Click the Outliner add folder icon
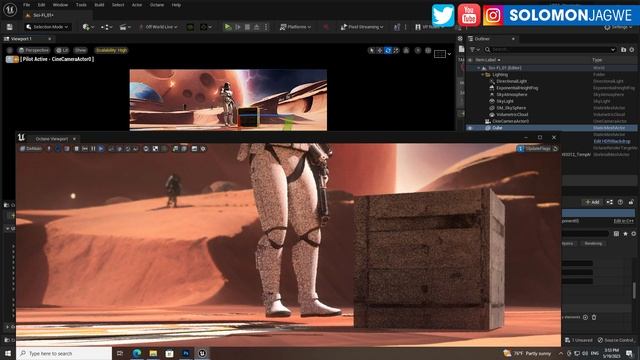Screen dimensions: 640x360 pyautogui.click(x=623, y=49)
